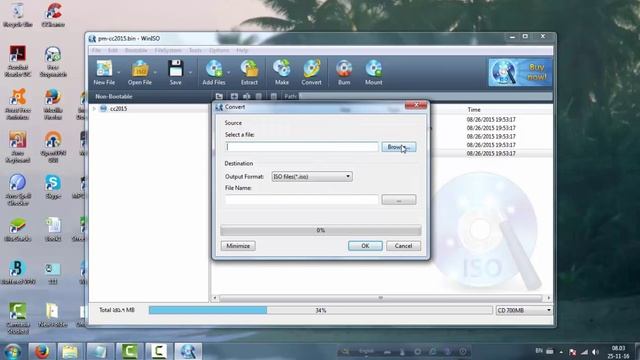The width and height of the screenshot is (640, 360).
Task: Click the Browse button for the source file
Action: [x=399, y=147]
